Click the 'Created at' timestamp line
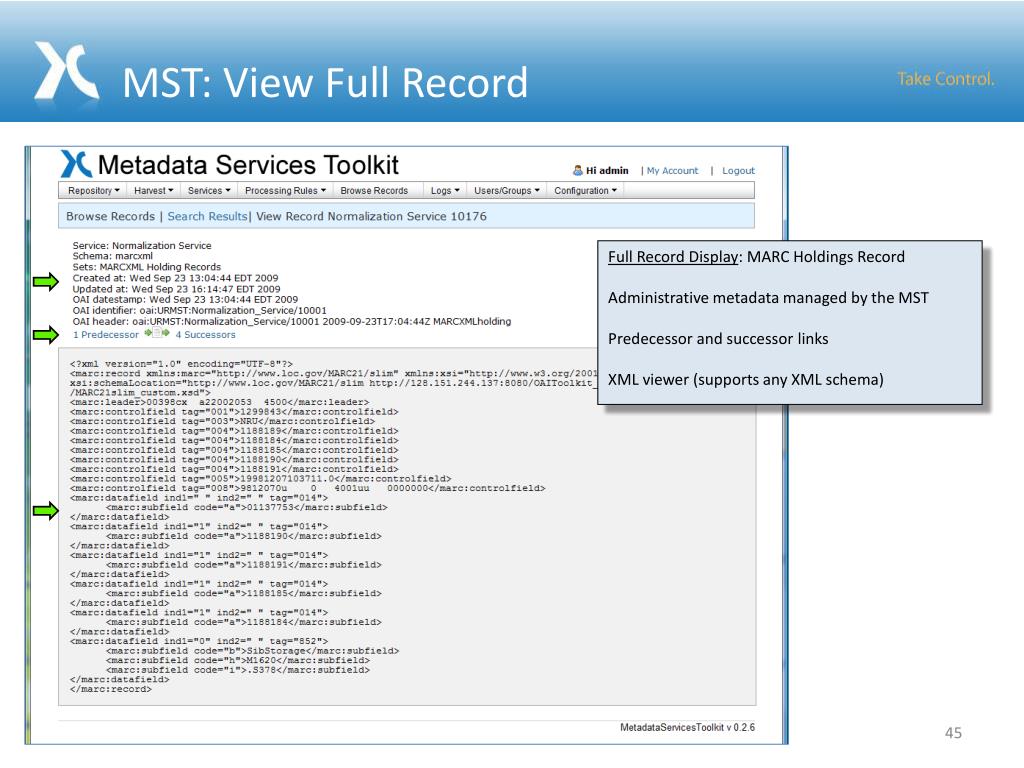This screenshot has width=1024, height=768. point(175,278)
